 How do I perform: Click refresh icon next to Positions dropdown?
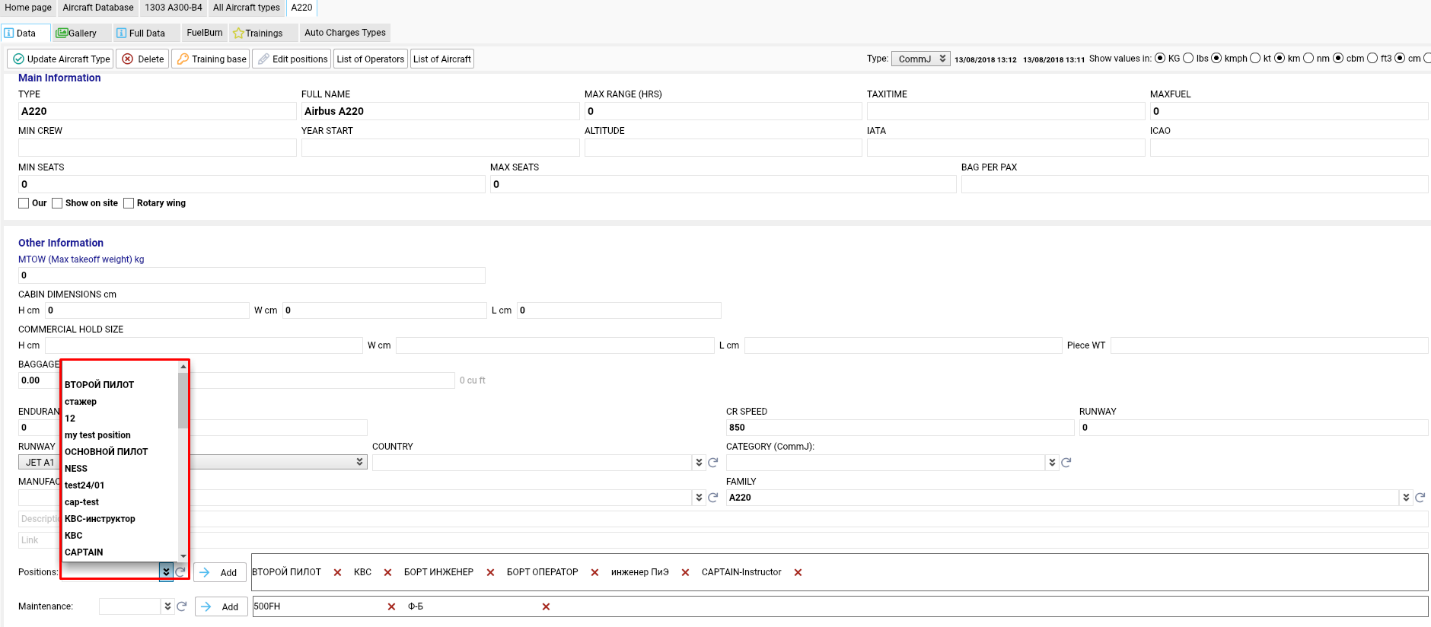(x=181, y=572)
